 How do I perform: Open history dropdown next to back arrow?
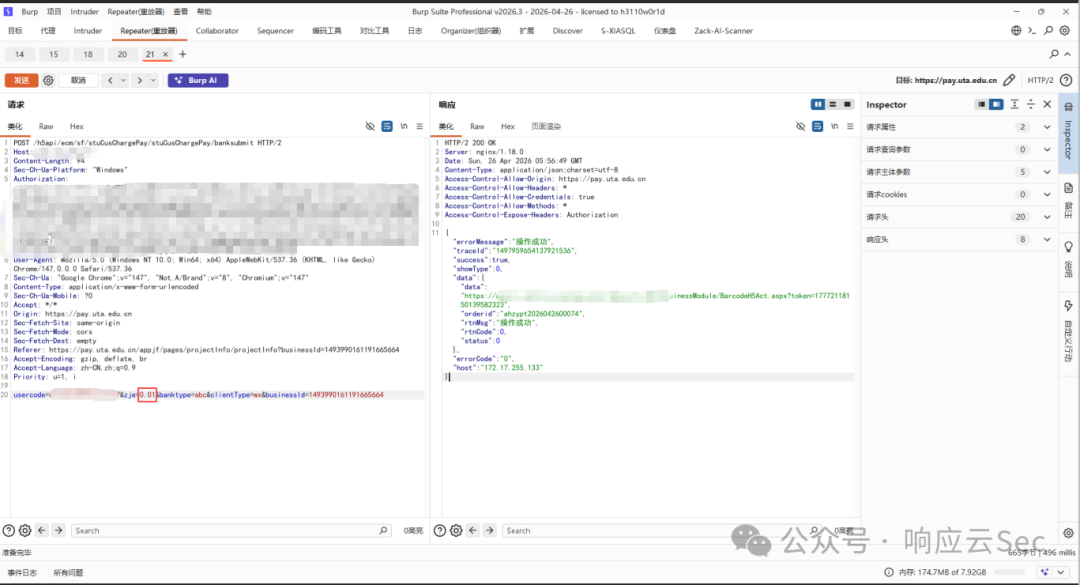(x=123, y=81)
